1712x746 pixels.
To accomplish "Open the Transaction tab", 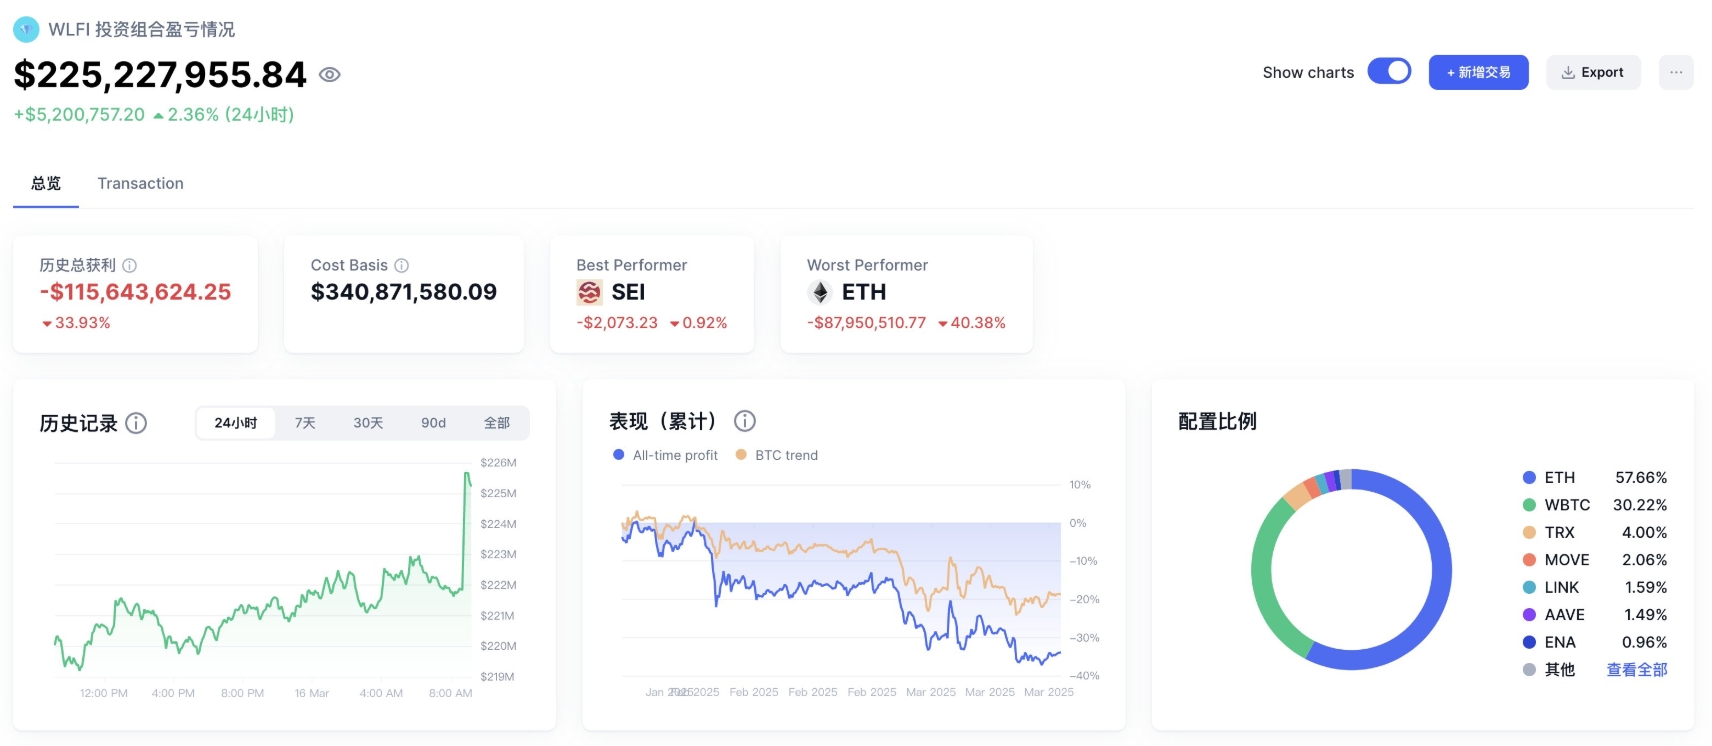I will pyautogui.click(x=141, y=184).
